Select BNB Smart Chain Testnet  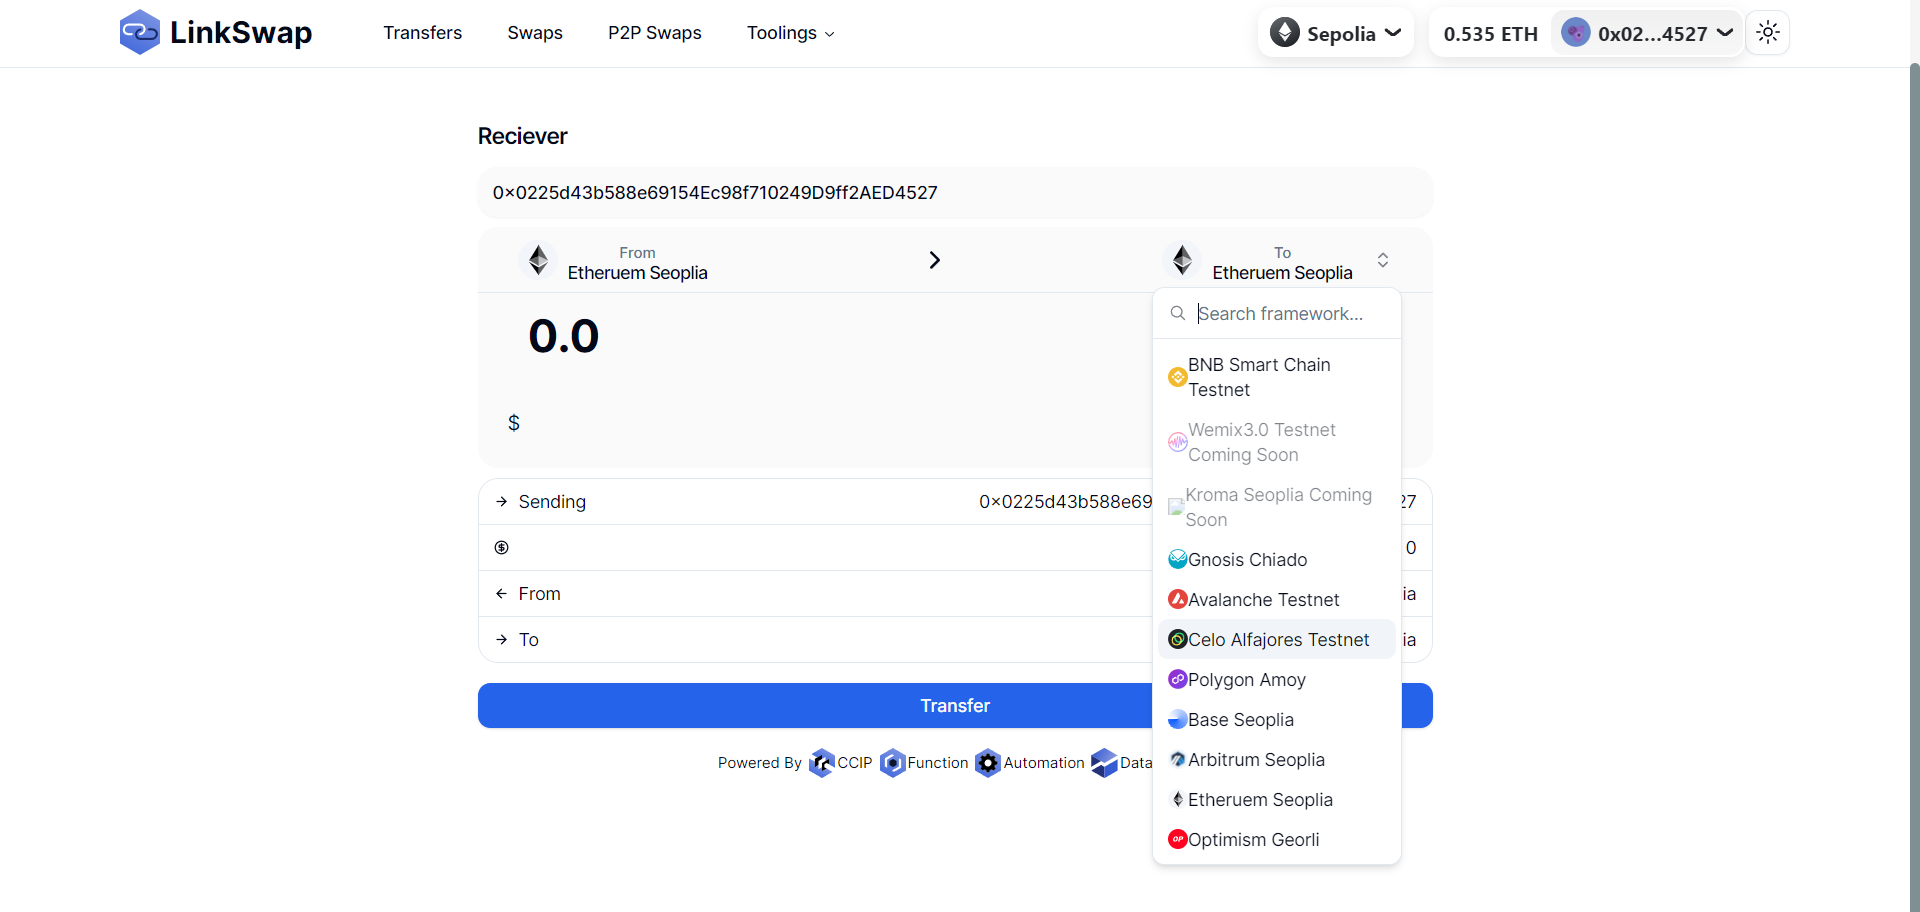1277,377
